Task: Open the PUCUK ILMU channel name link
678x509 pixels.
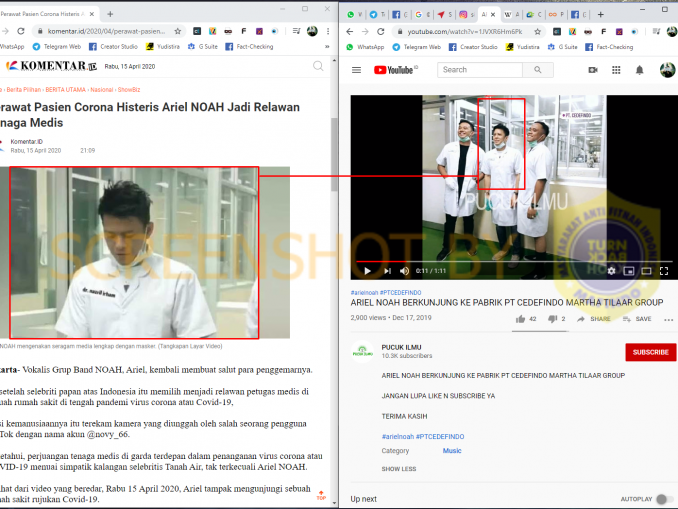Action: coord(401,347)
